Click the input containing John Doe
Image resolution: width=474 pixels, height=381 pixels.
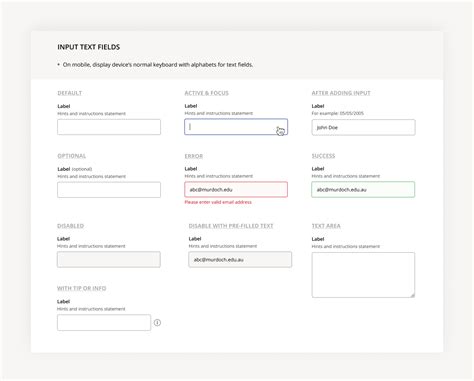[x=363, y=127]
